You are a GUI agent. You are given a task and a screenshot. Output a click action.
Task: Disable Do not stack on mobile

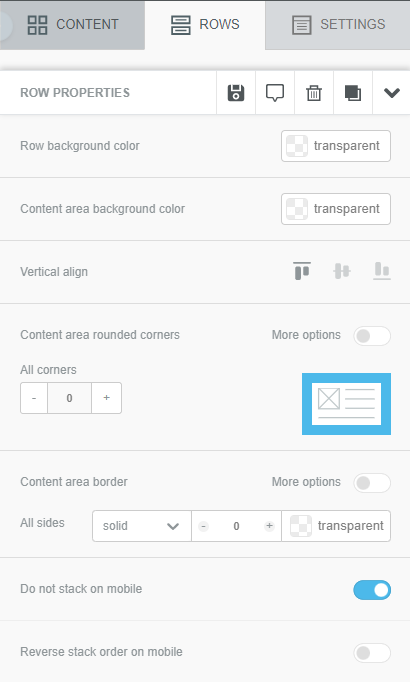(372, 590)
